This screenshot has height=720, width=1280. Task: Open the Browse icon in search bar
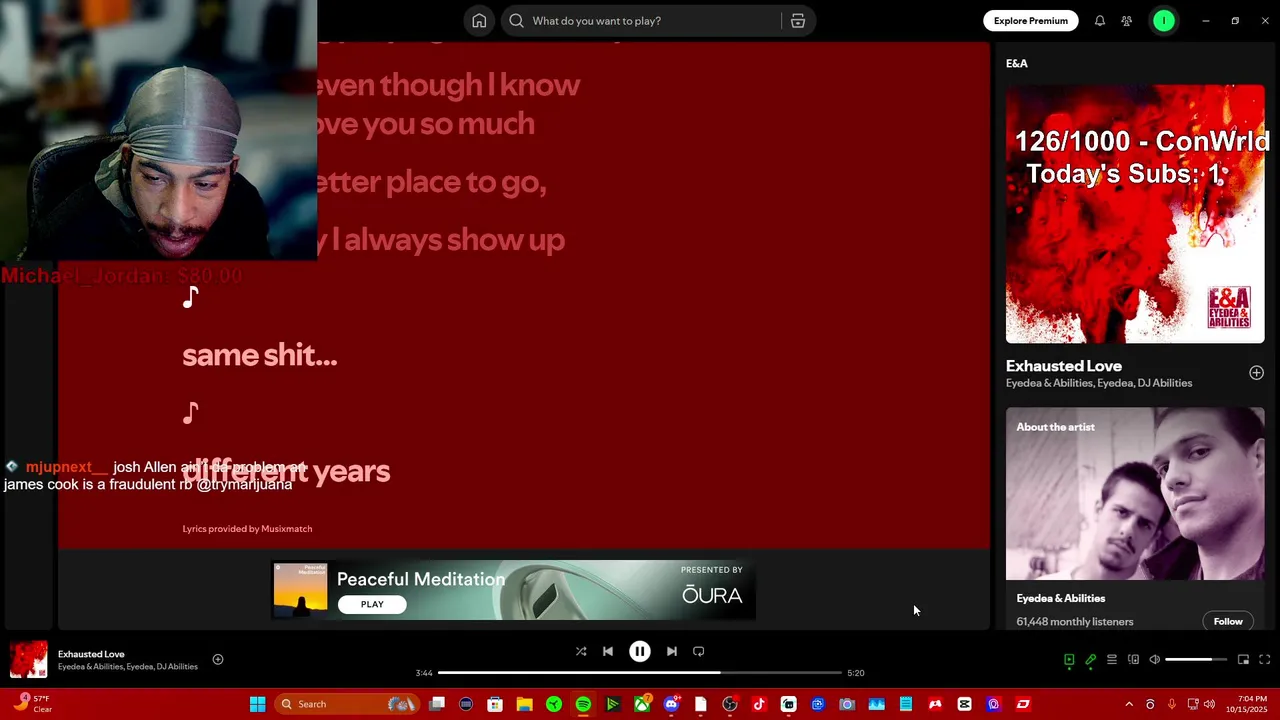(x=798, y=21)
